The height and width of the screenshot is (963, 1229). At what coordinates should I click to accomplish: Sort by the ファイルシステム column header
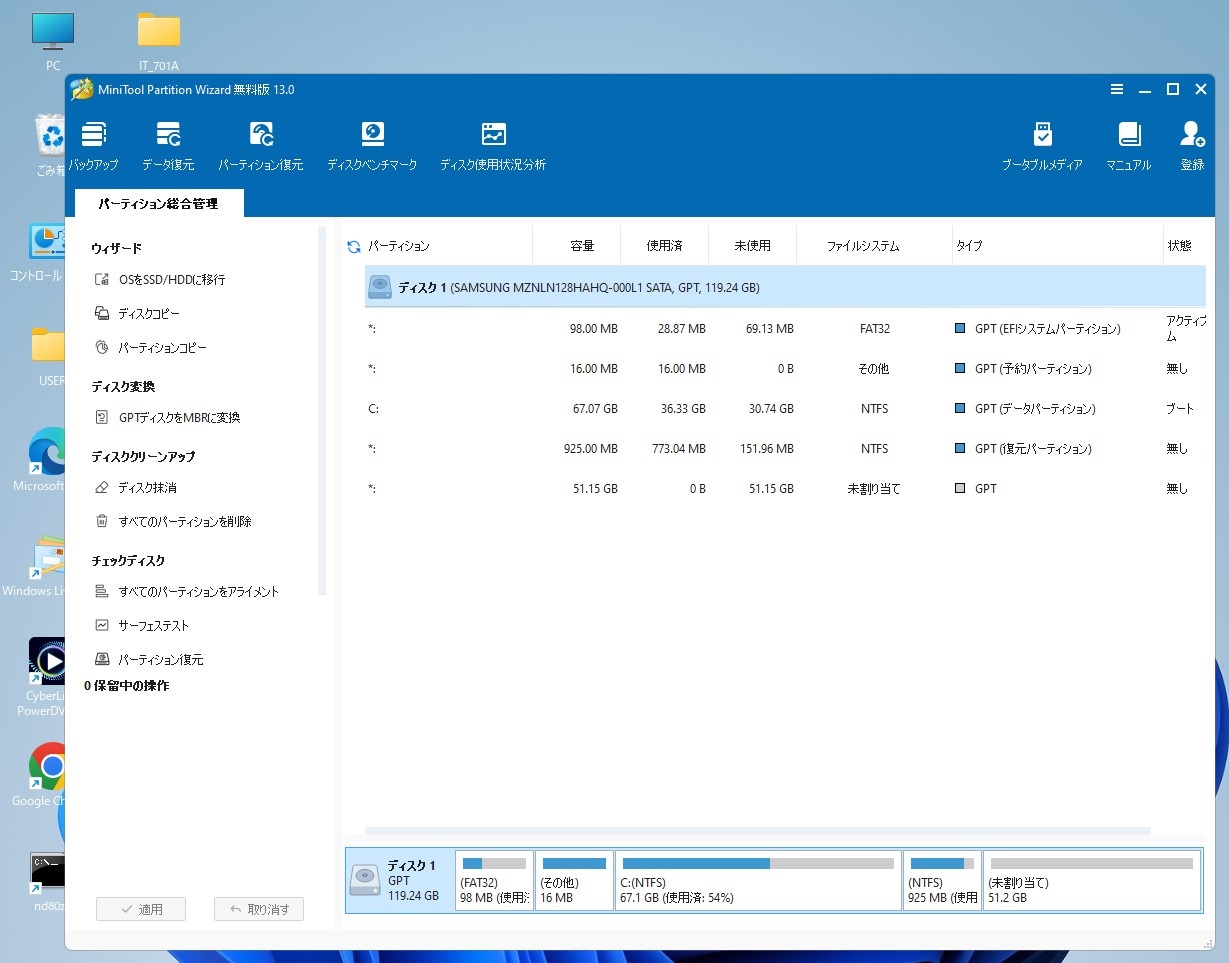point(862,246)
